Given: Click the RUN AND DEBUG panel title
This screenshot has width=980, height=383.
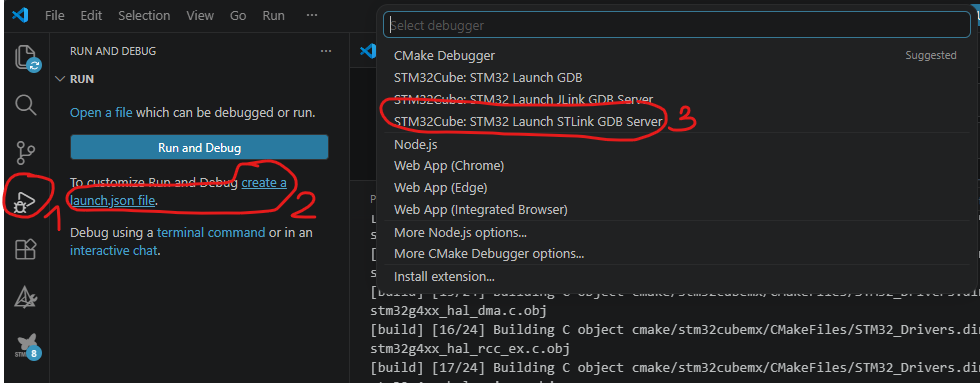Looking at the screenshot, I should click(x=113, y=51).
